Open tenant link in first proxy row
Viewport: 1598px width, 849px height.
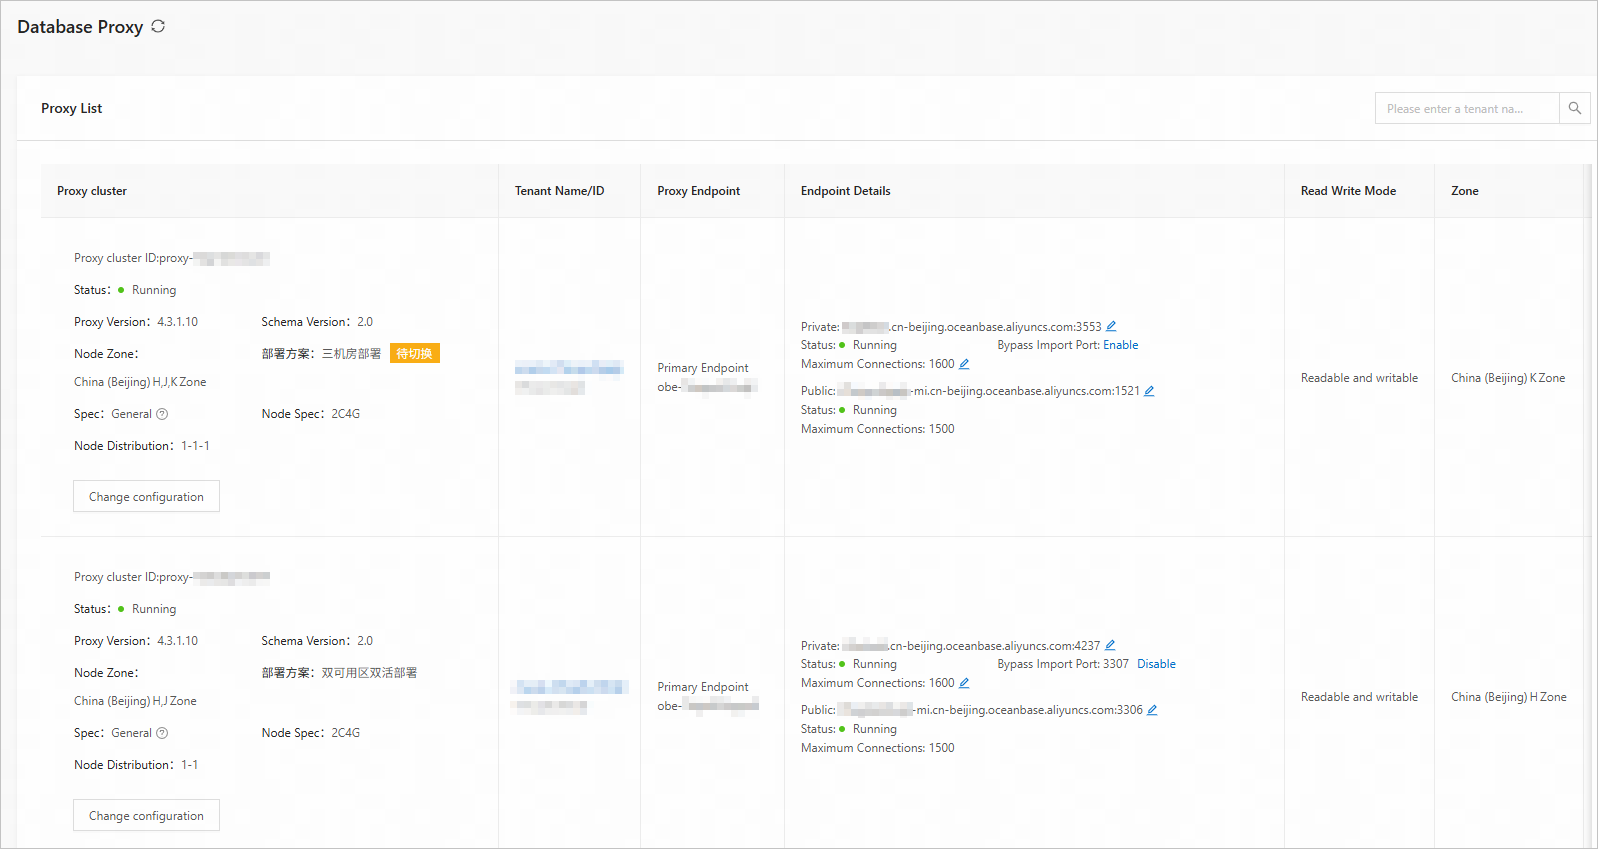coord(569,368)
